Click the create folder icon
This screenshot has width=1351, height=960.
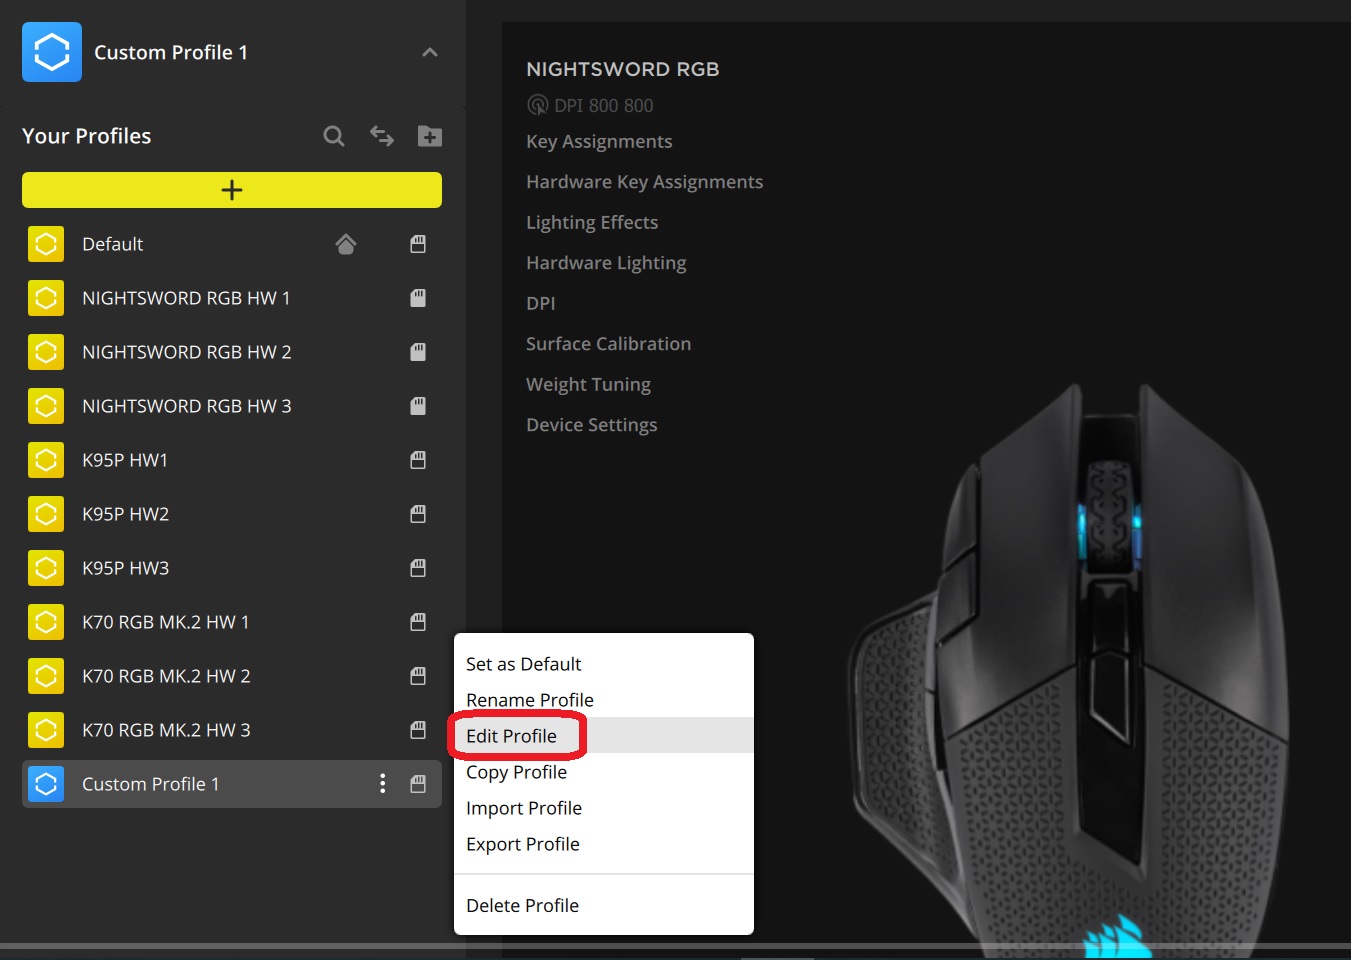pos(430,136)
